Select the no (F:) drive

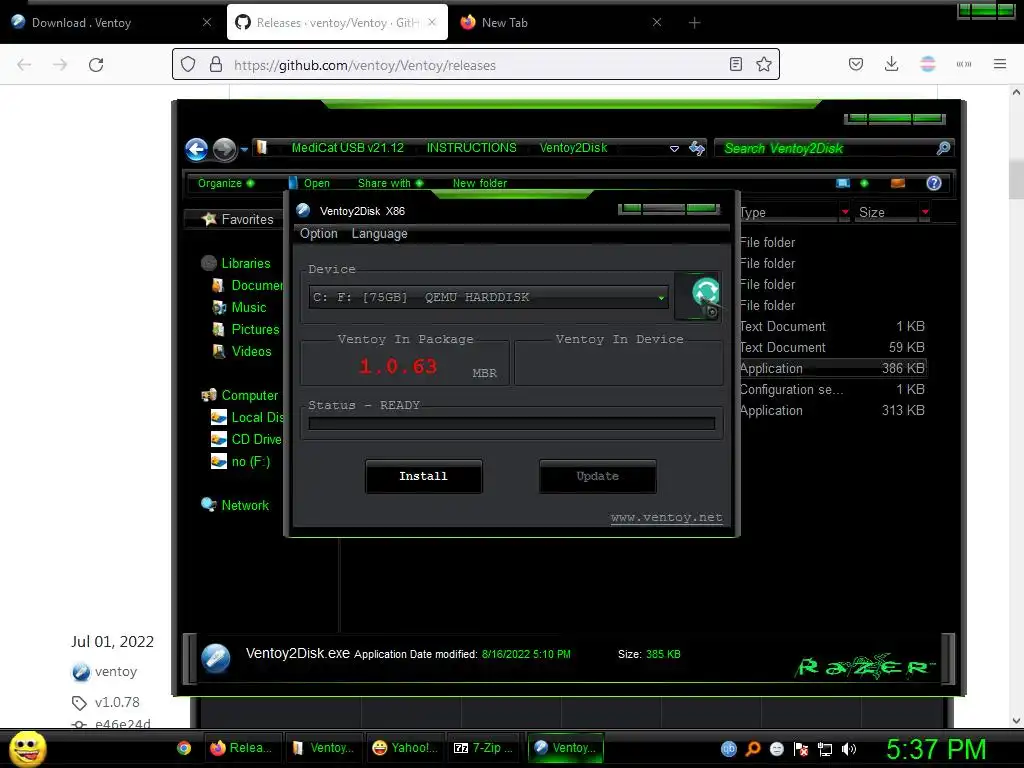[x=240, y=461]
